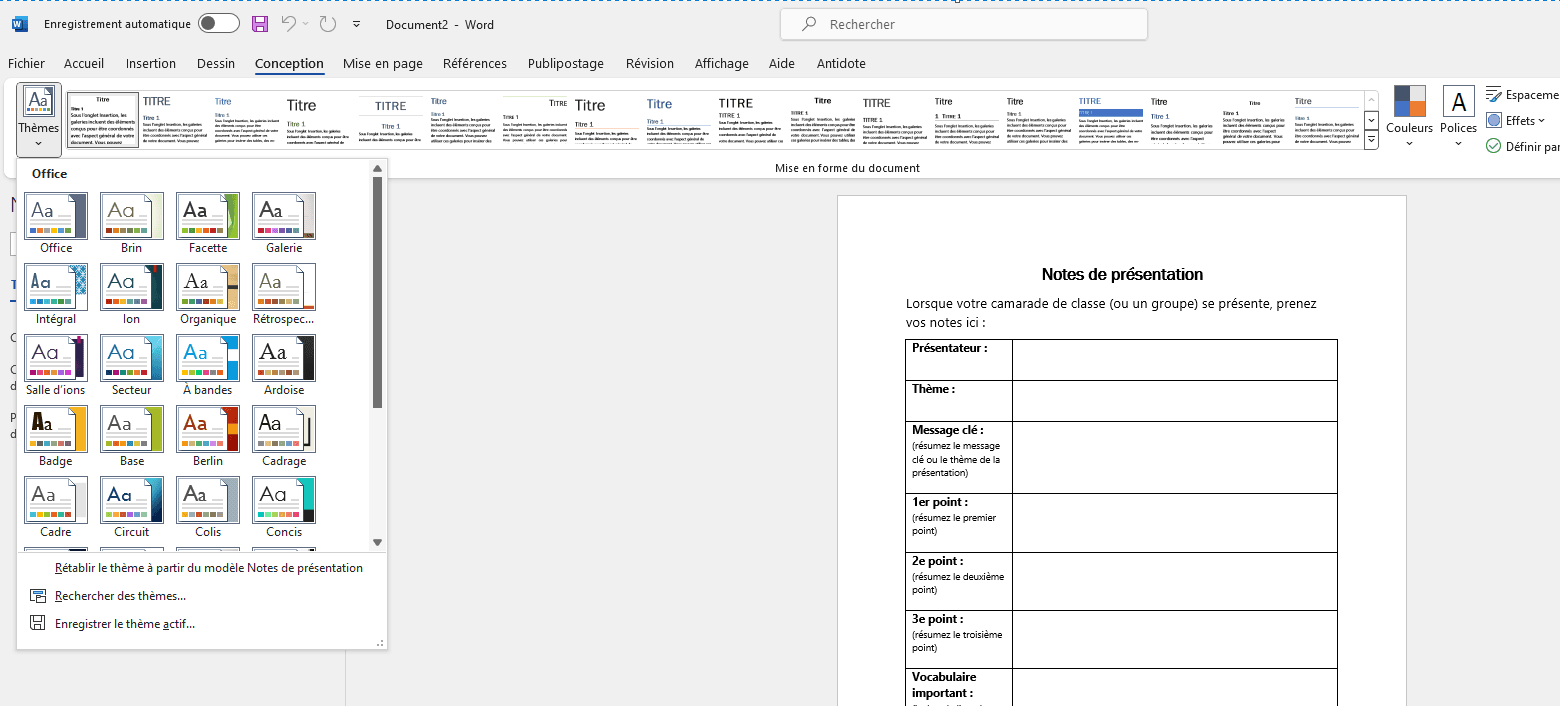Image resolution: width=1560 pixels, height=706 pixels.
Task: Click the Undo arrow icon
Action: coord(289,24)
